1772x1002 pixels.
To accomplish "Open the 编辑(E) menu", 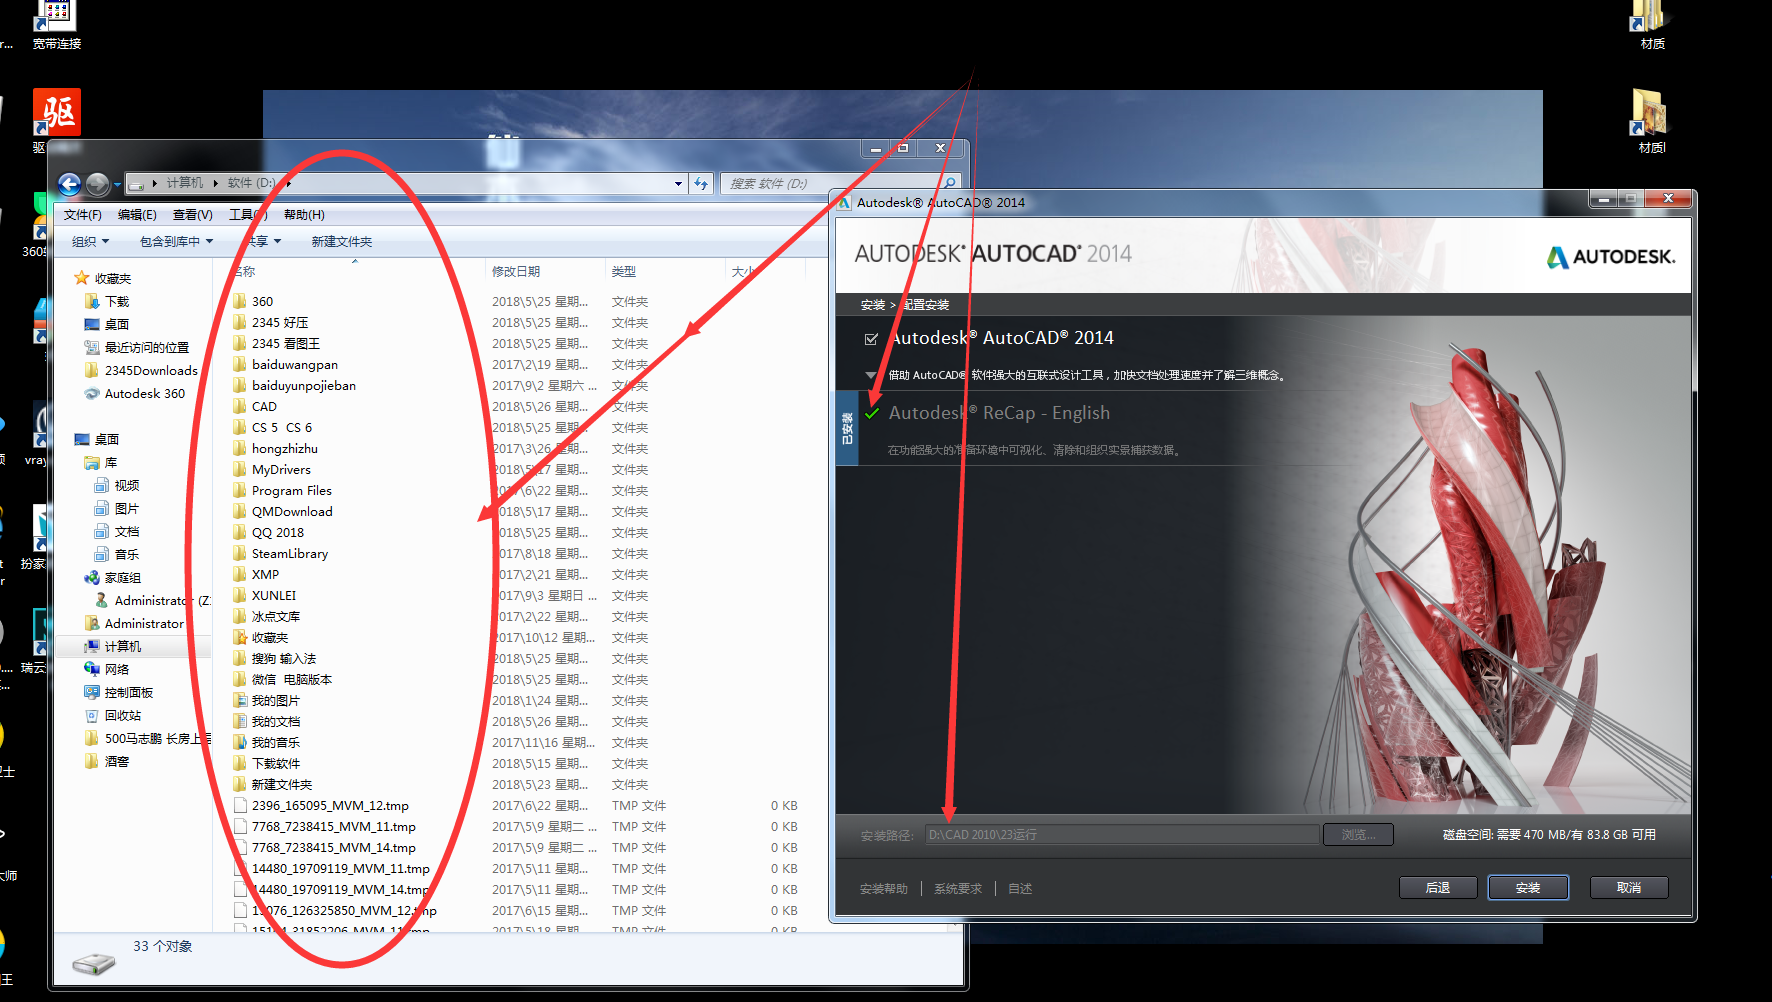I will tap(137, 214).
